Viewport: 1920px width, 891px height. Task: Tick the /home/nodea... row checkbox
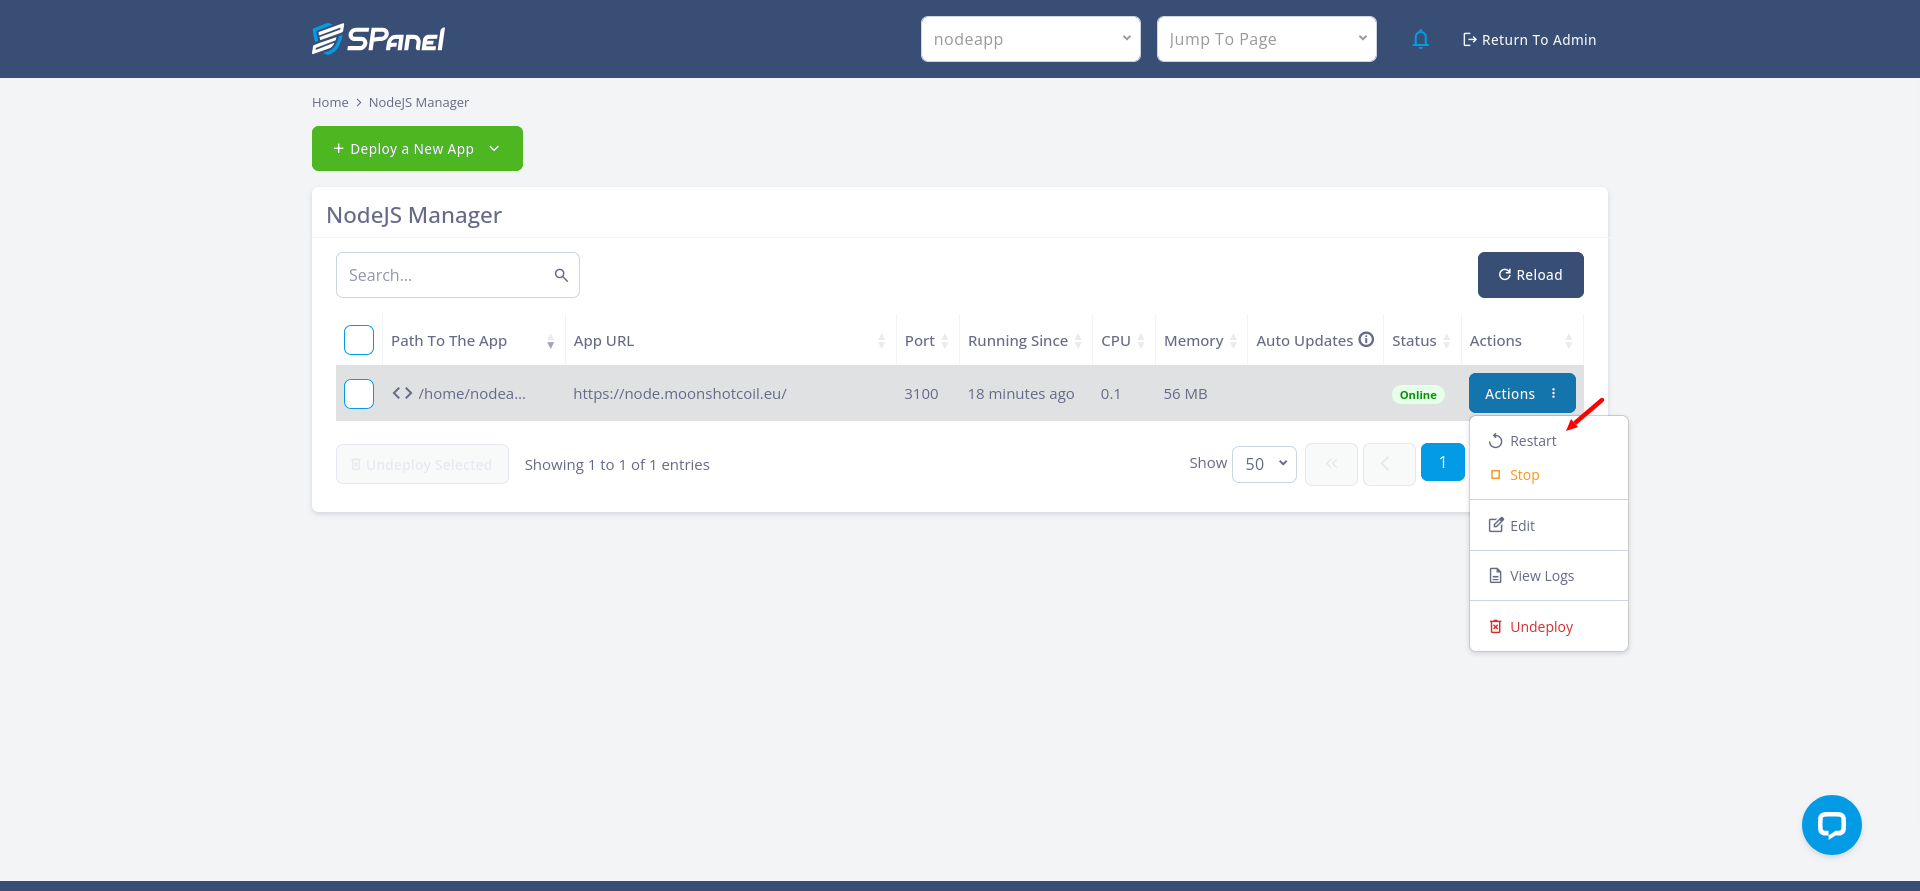[359, 394]
